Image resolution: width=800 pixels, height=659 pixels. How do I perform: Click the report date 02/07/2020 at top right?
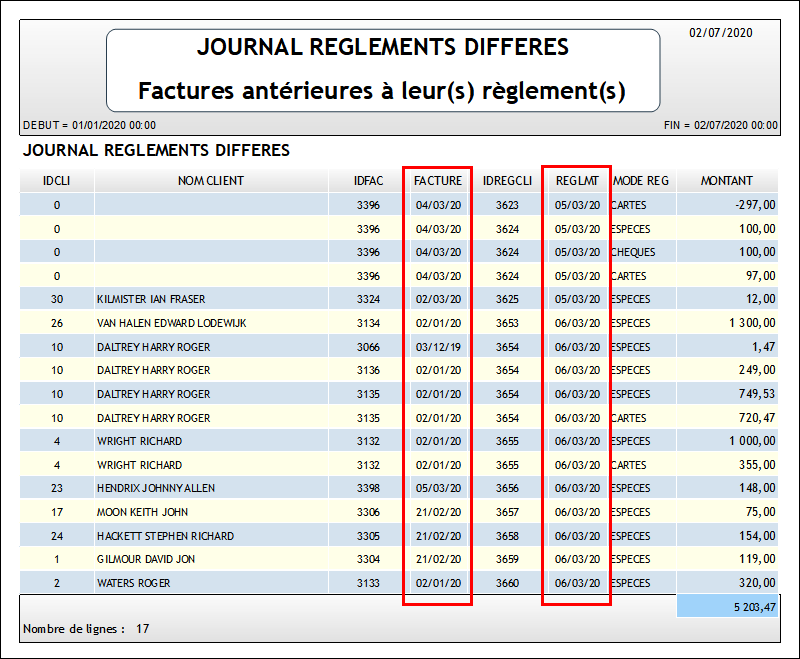click(x=720, y=33)
